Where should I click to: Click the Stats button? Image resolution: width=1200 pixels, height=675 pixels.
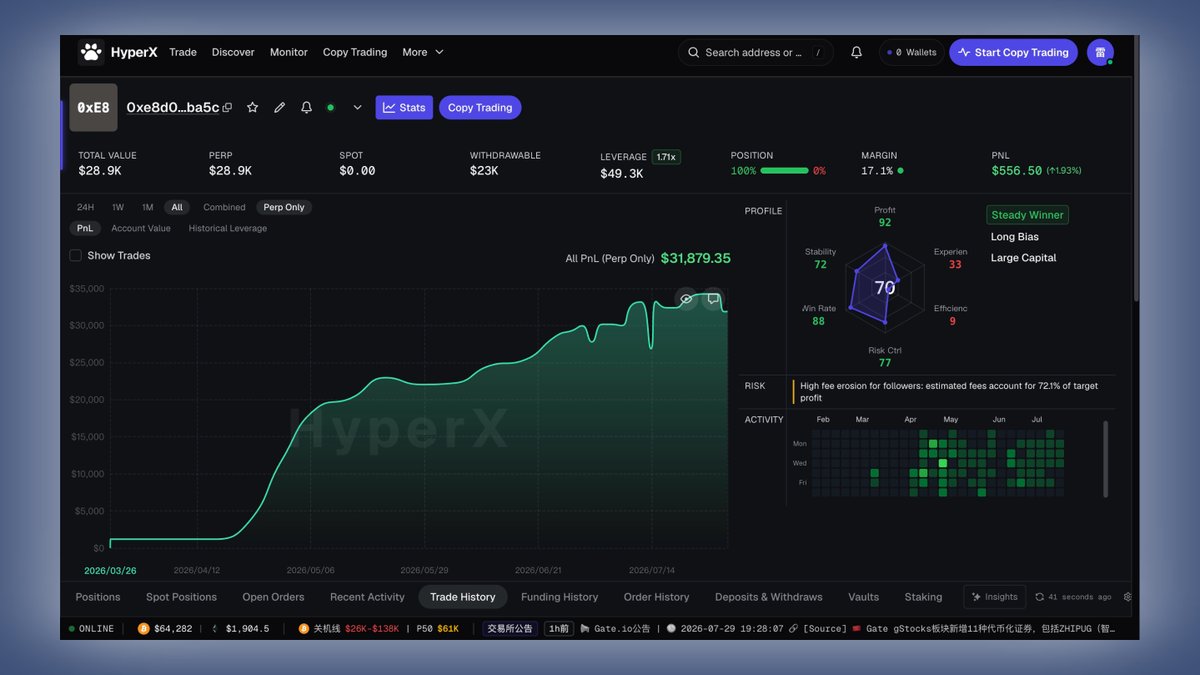click(x=404, y=108)
